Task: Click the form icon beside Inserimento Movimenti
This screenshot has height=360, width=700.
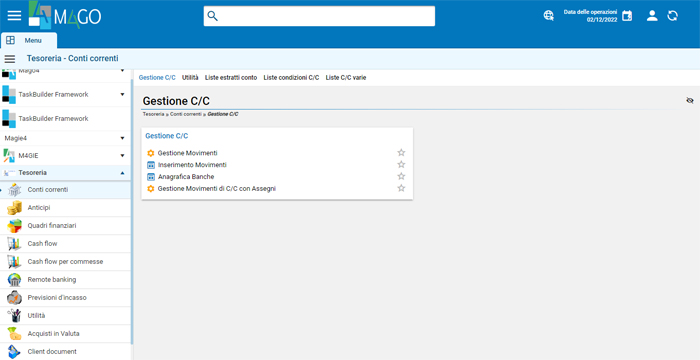Action: 150,165
